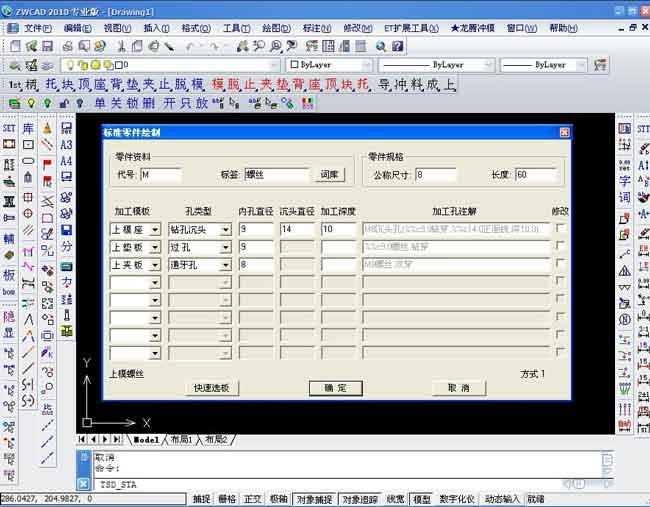Expand the 钻孔沉头 hole type dropdown
Image resolution: width=650 pixels, height=507 pixels.
225,230
